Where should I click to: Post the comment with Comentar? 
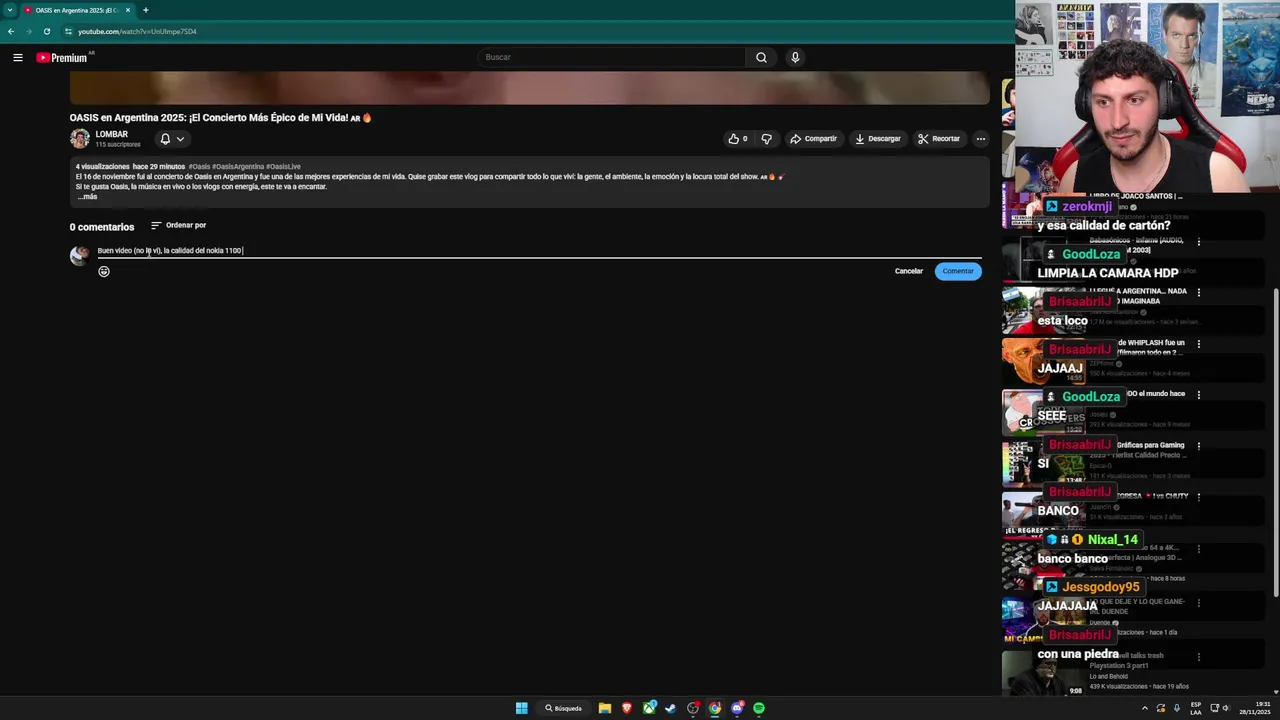tap(958, 271)
